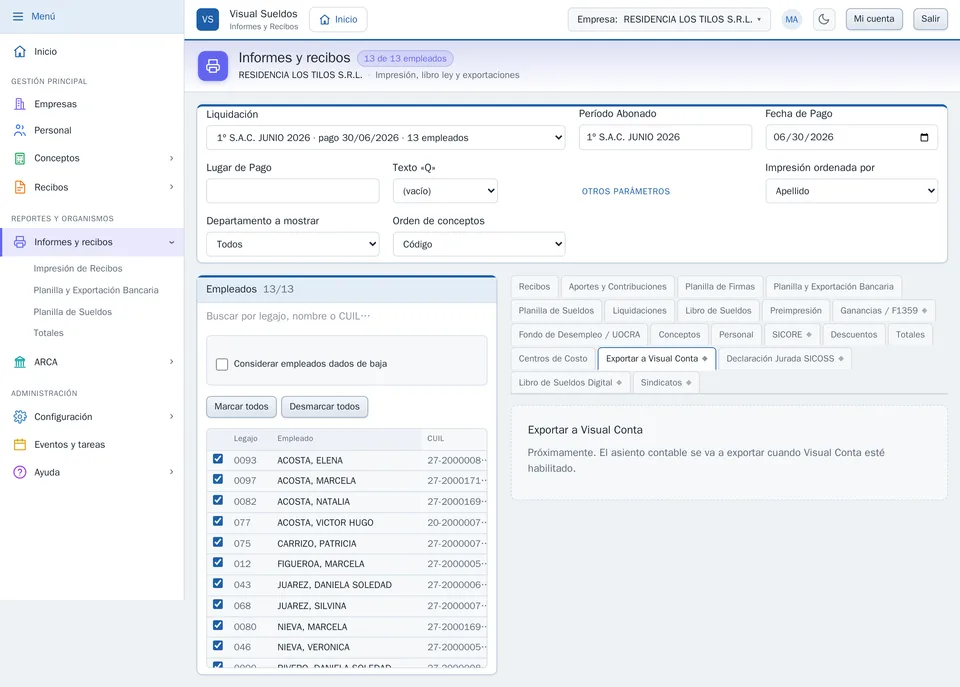Screen dimensions: 960x687
Task: Open the hamburger Menú icon
Action: [x=18, y=17]
